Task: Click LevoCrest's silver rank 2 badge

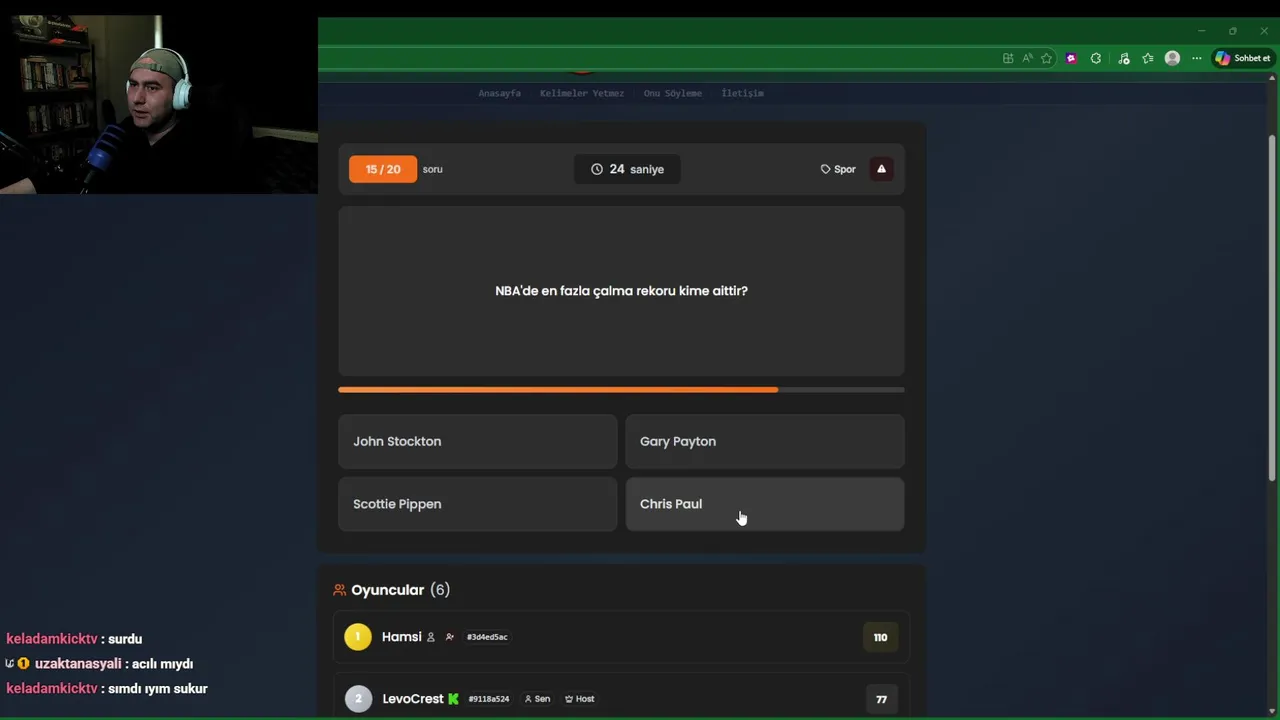Action: (x=357, y=699)
